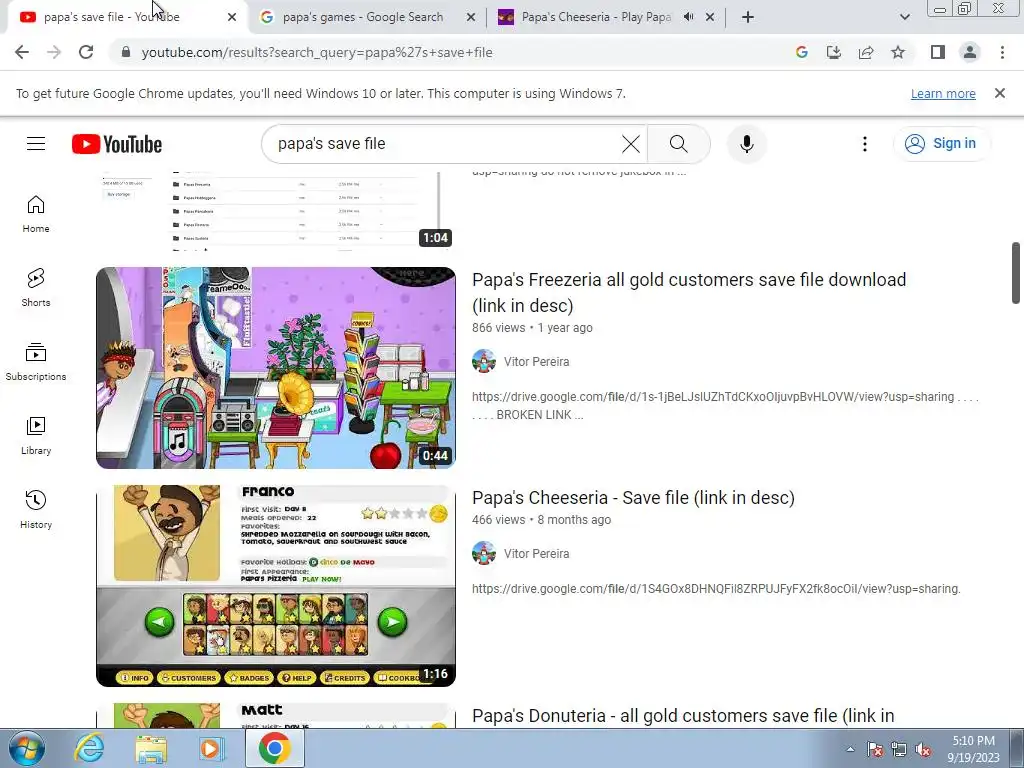Viewport: 1024px width, 768px height.
Task: Click the magnifier search button
Action: click(679, 144)
